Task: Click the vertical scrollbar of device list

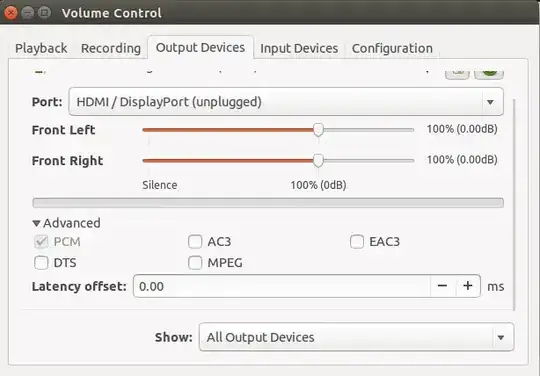Action: 514,205
